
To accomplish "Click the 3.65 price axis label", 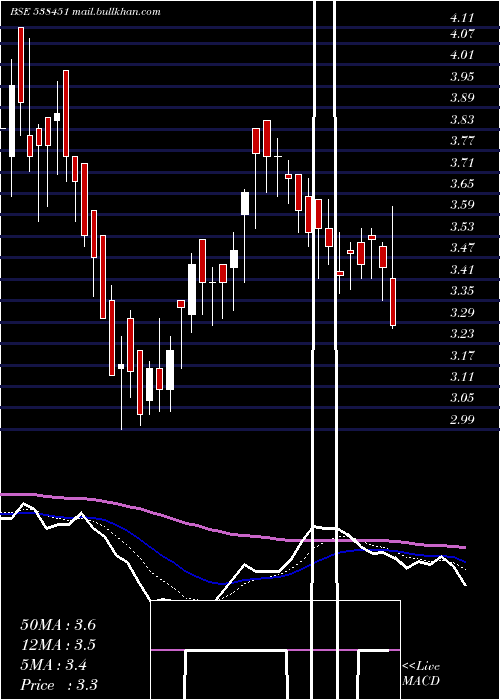I will tap(462, 183).
